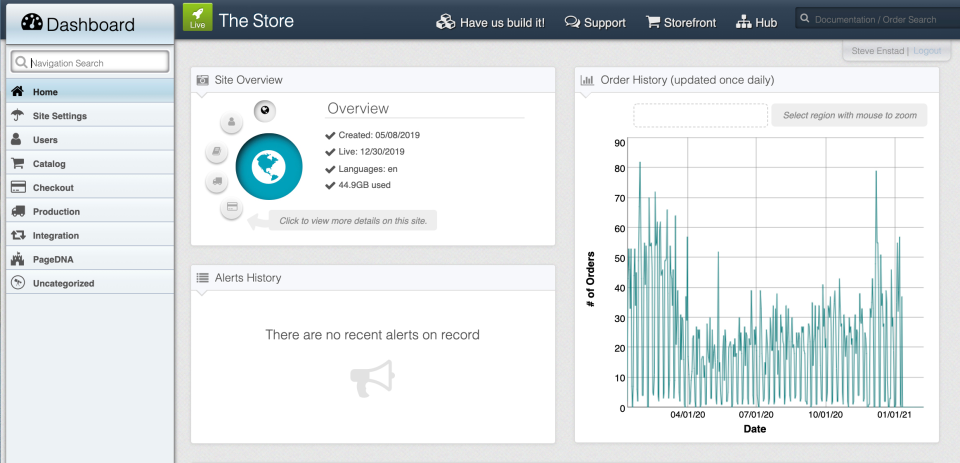Click the megaphone icon in Alerts History
The height and width of the screenshot is (463, 960).
coord(372,378)
